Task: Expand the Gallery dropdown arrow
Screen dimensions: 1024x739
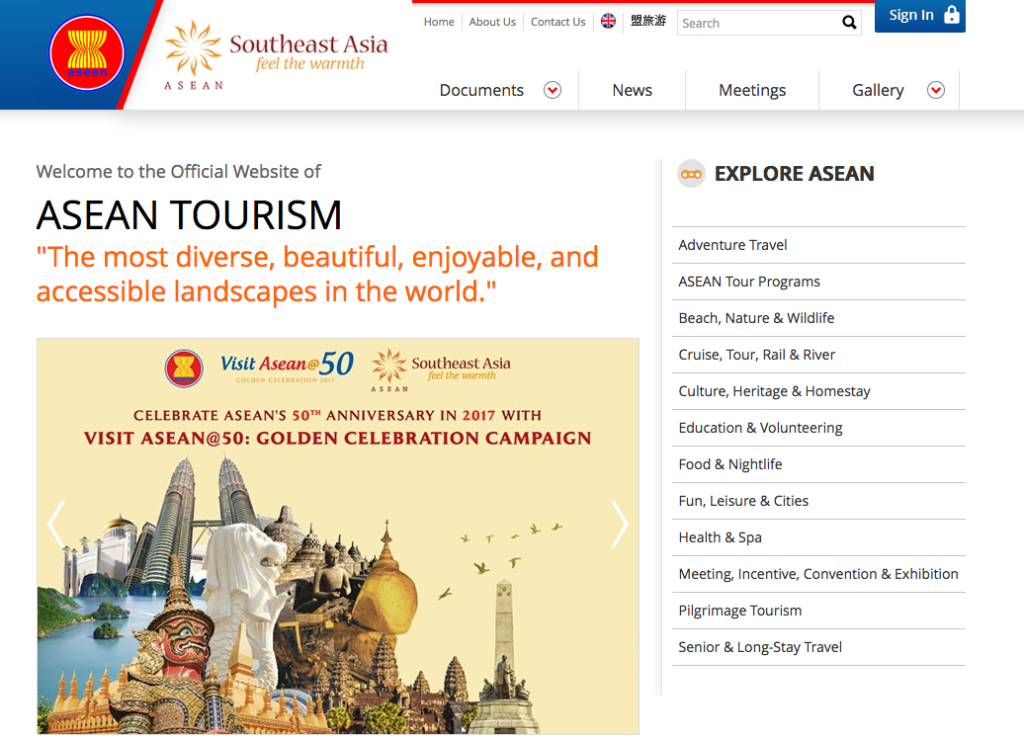Action: [x=936, y=90]
